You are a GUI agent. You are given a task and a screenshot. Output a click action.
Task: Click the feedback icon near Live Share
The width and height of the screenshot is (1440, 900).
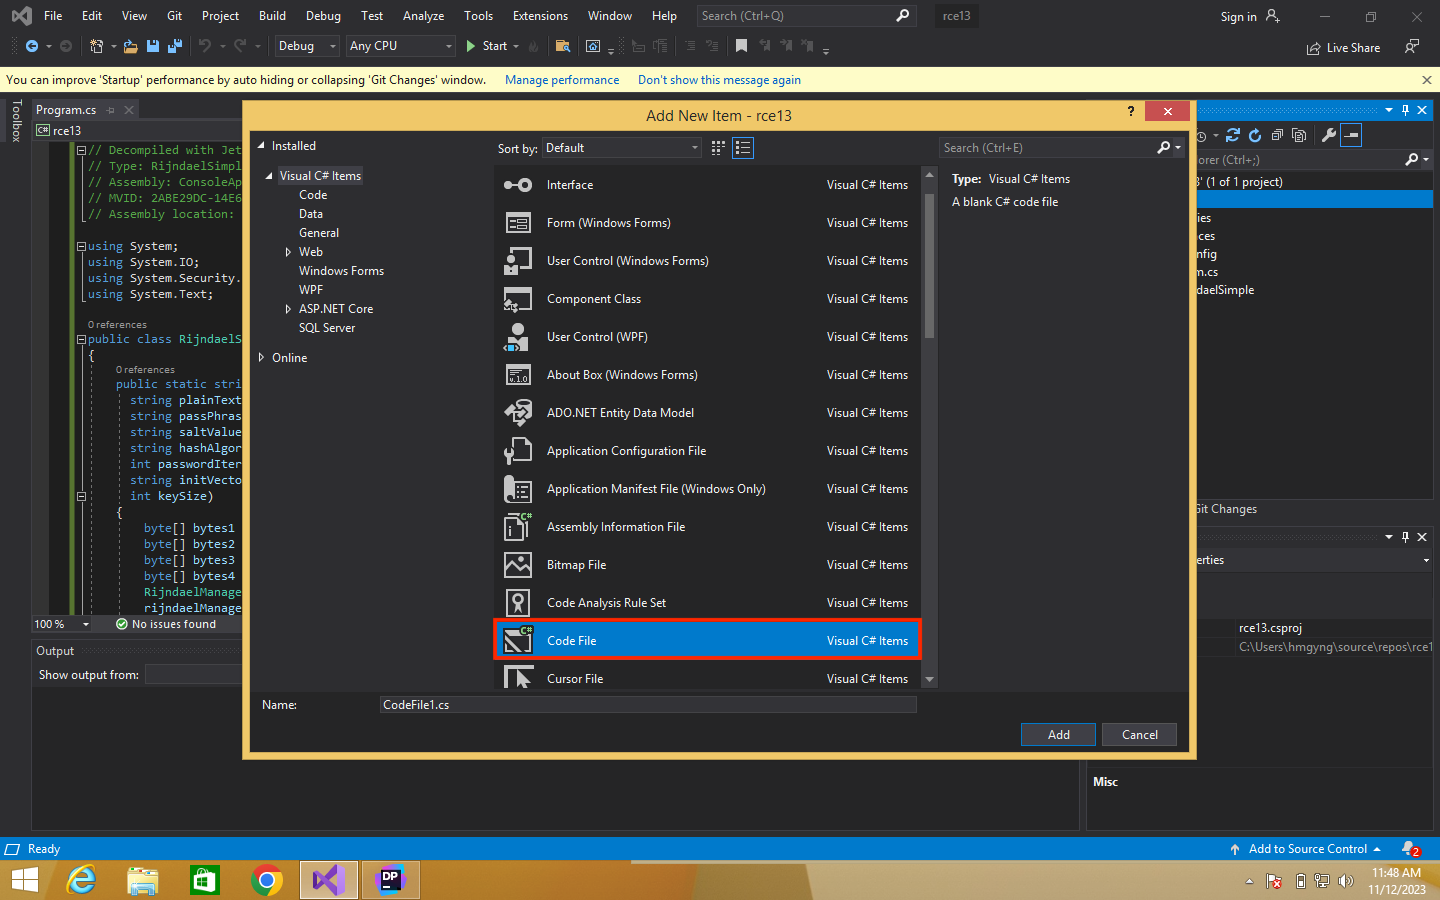coord(1411,47)
